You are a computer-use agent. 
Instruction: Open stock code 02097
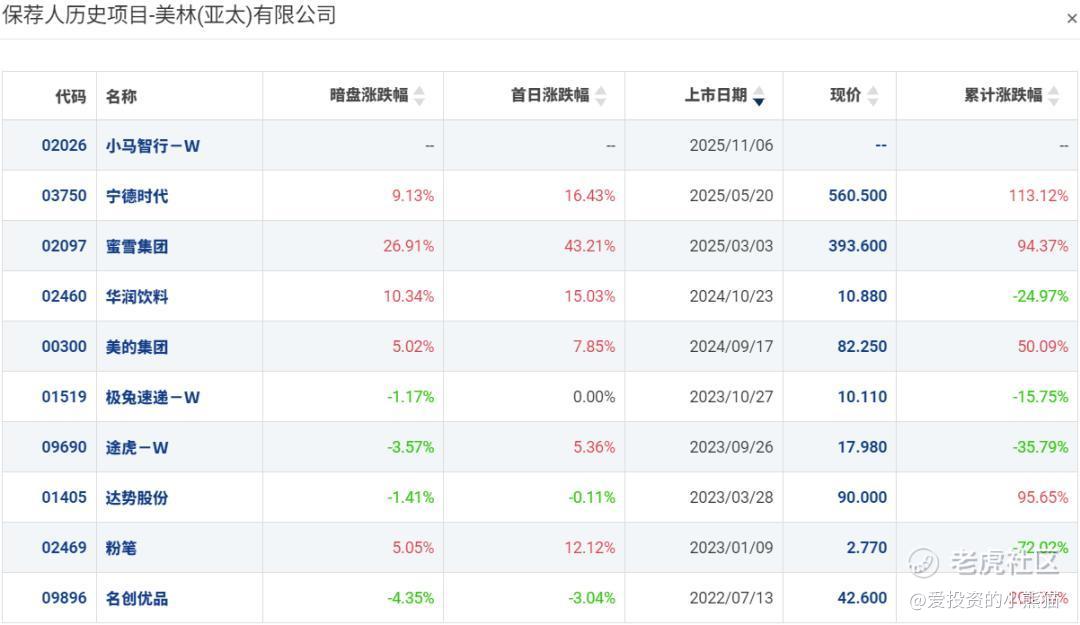[64, 246]
